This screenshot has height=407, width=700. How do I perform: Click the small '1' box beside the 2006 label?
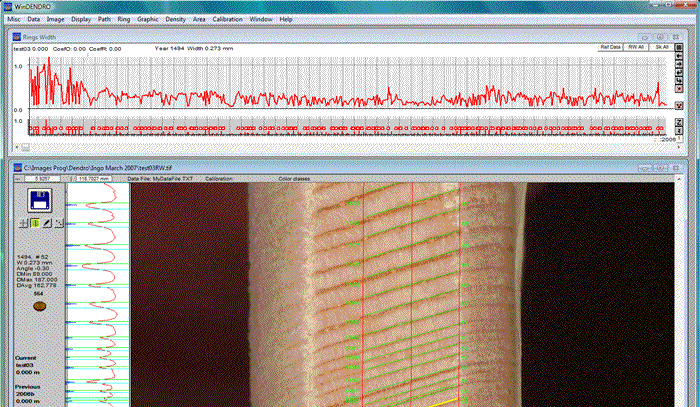(x=679, y=139)
